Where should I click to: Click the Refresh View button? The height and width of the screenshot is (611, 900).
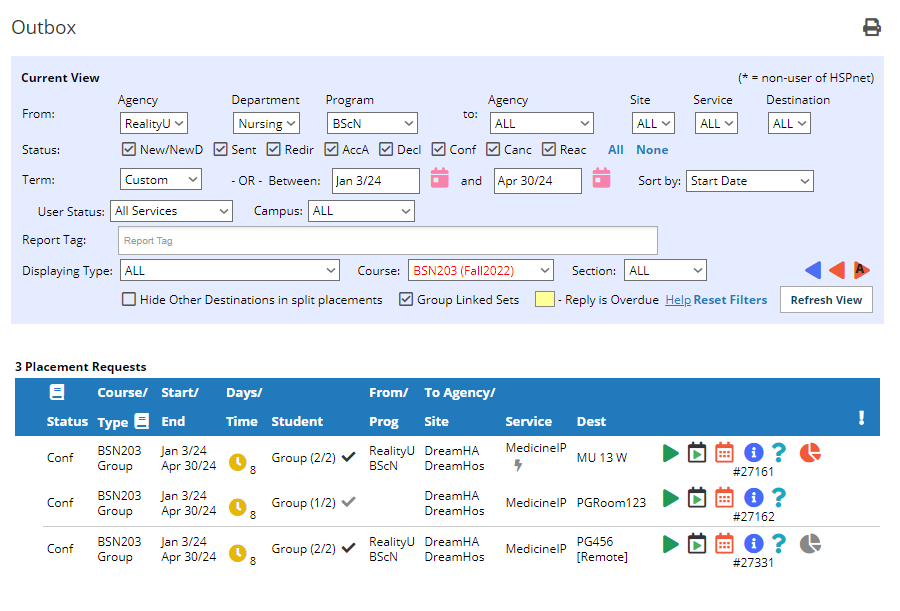pos(826,300)
